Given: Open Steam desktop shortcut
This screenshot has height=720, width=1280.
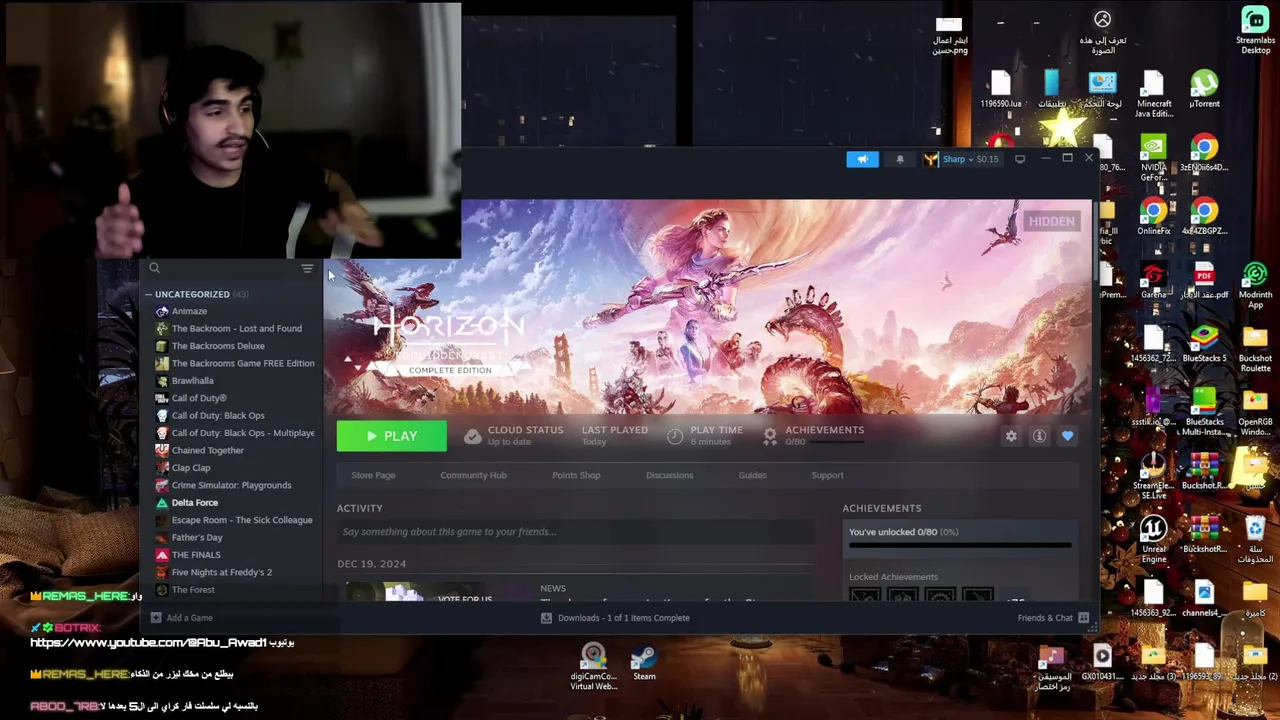Looking at the screenshot, I should (644, 662).
